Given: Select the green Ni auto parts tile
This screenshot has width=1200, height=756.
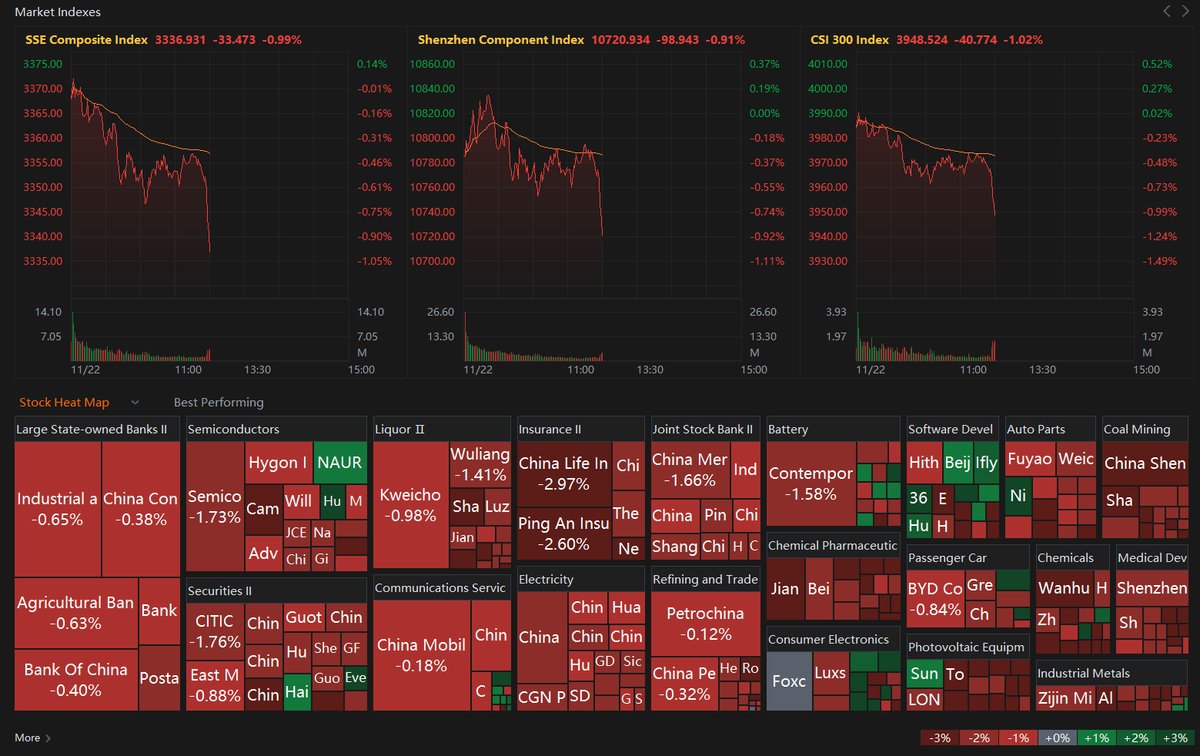Looking at the screenshot, I should point(1018,496).
